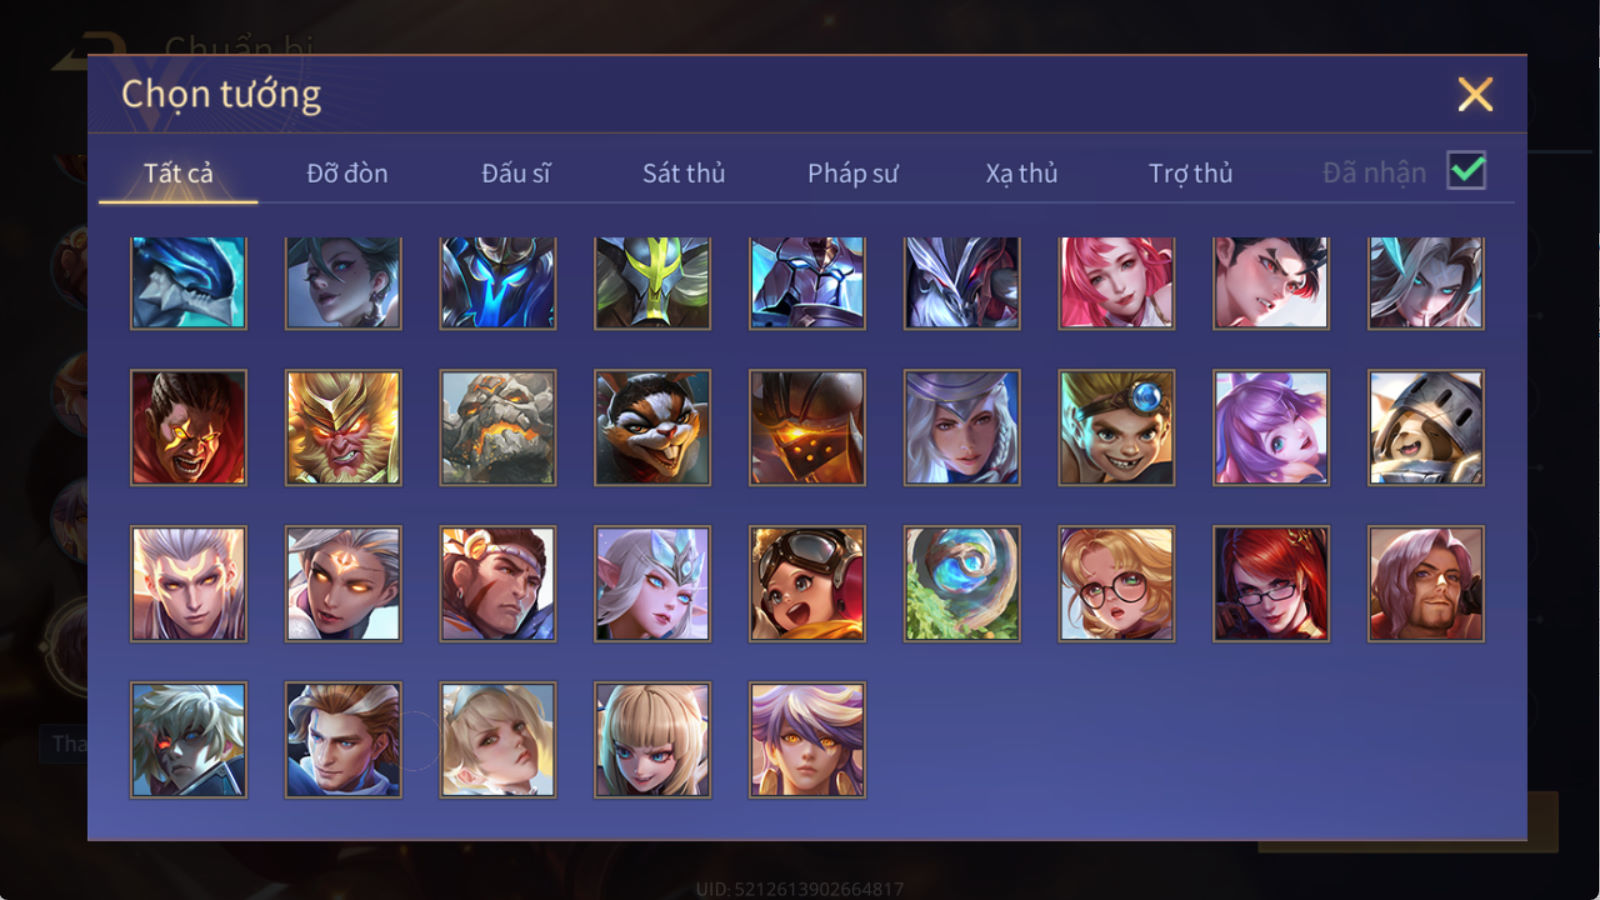Choose the red-haired woman with glasses hero

[x=1271, y=584]
